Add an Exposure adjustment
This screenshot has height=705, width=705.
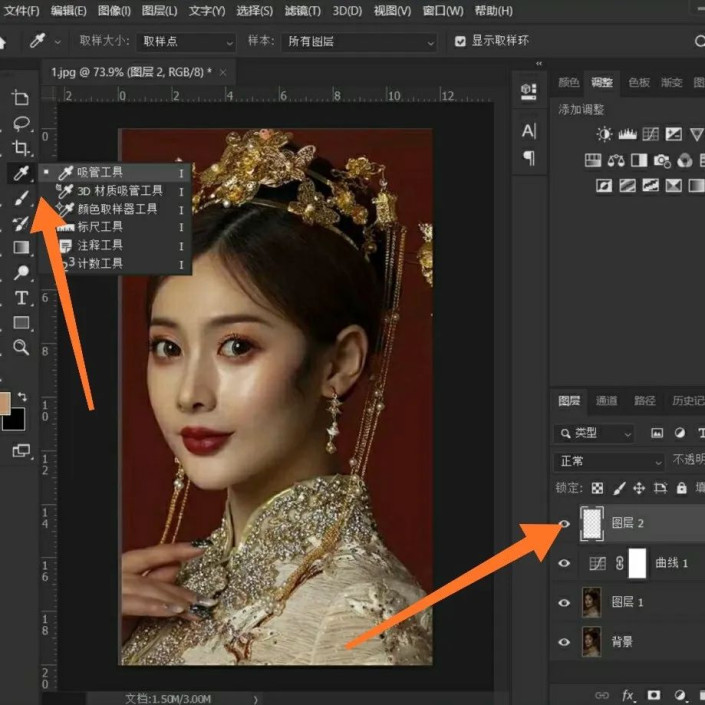(673, 134)
